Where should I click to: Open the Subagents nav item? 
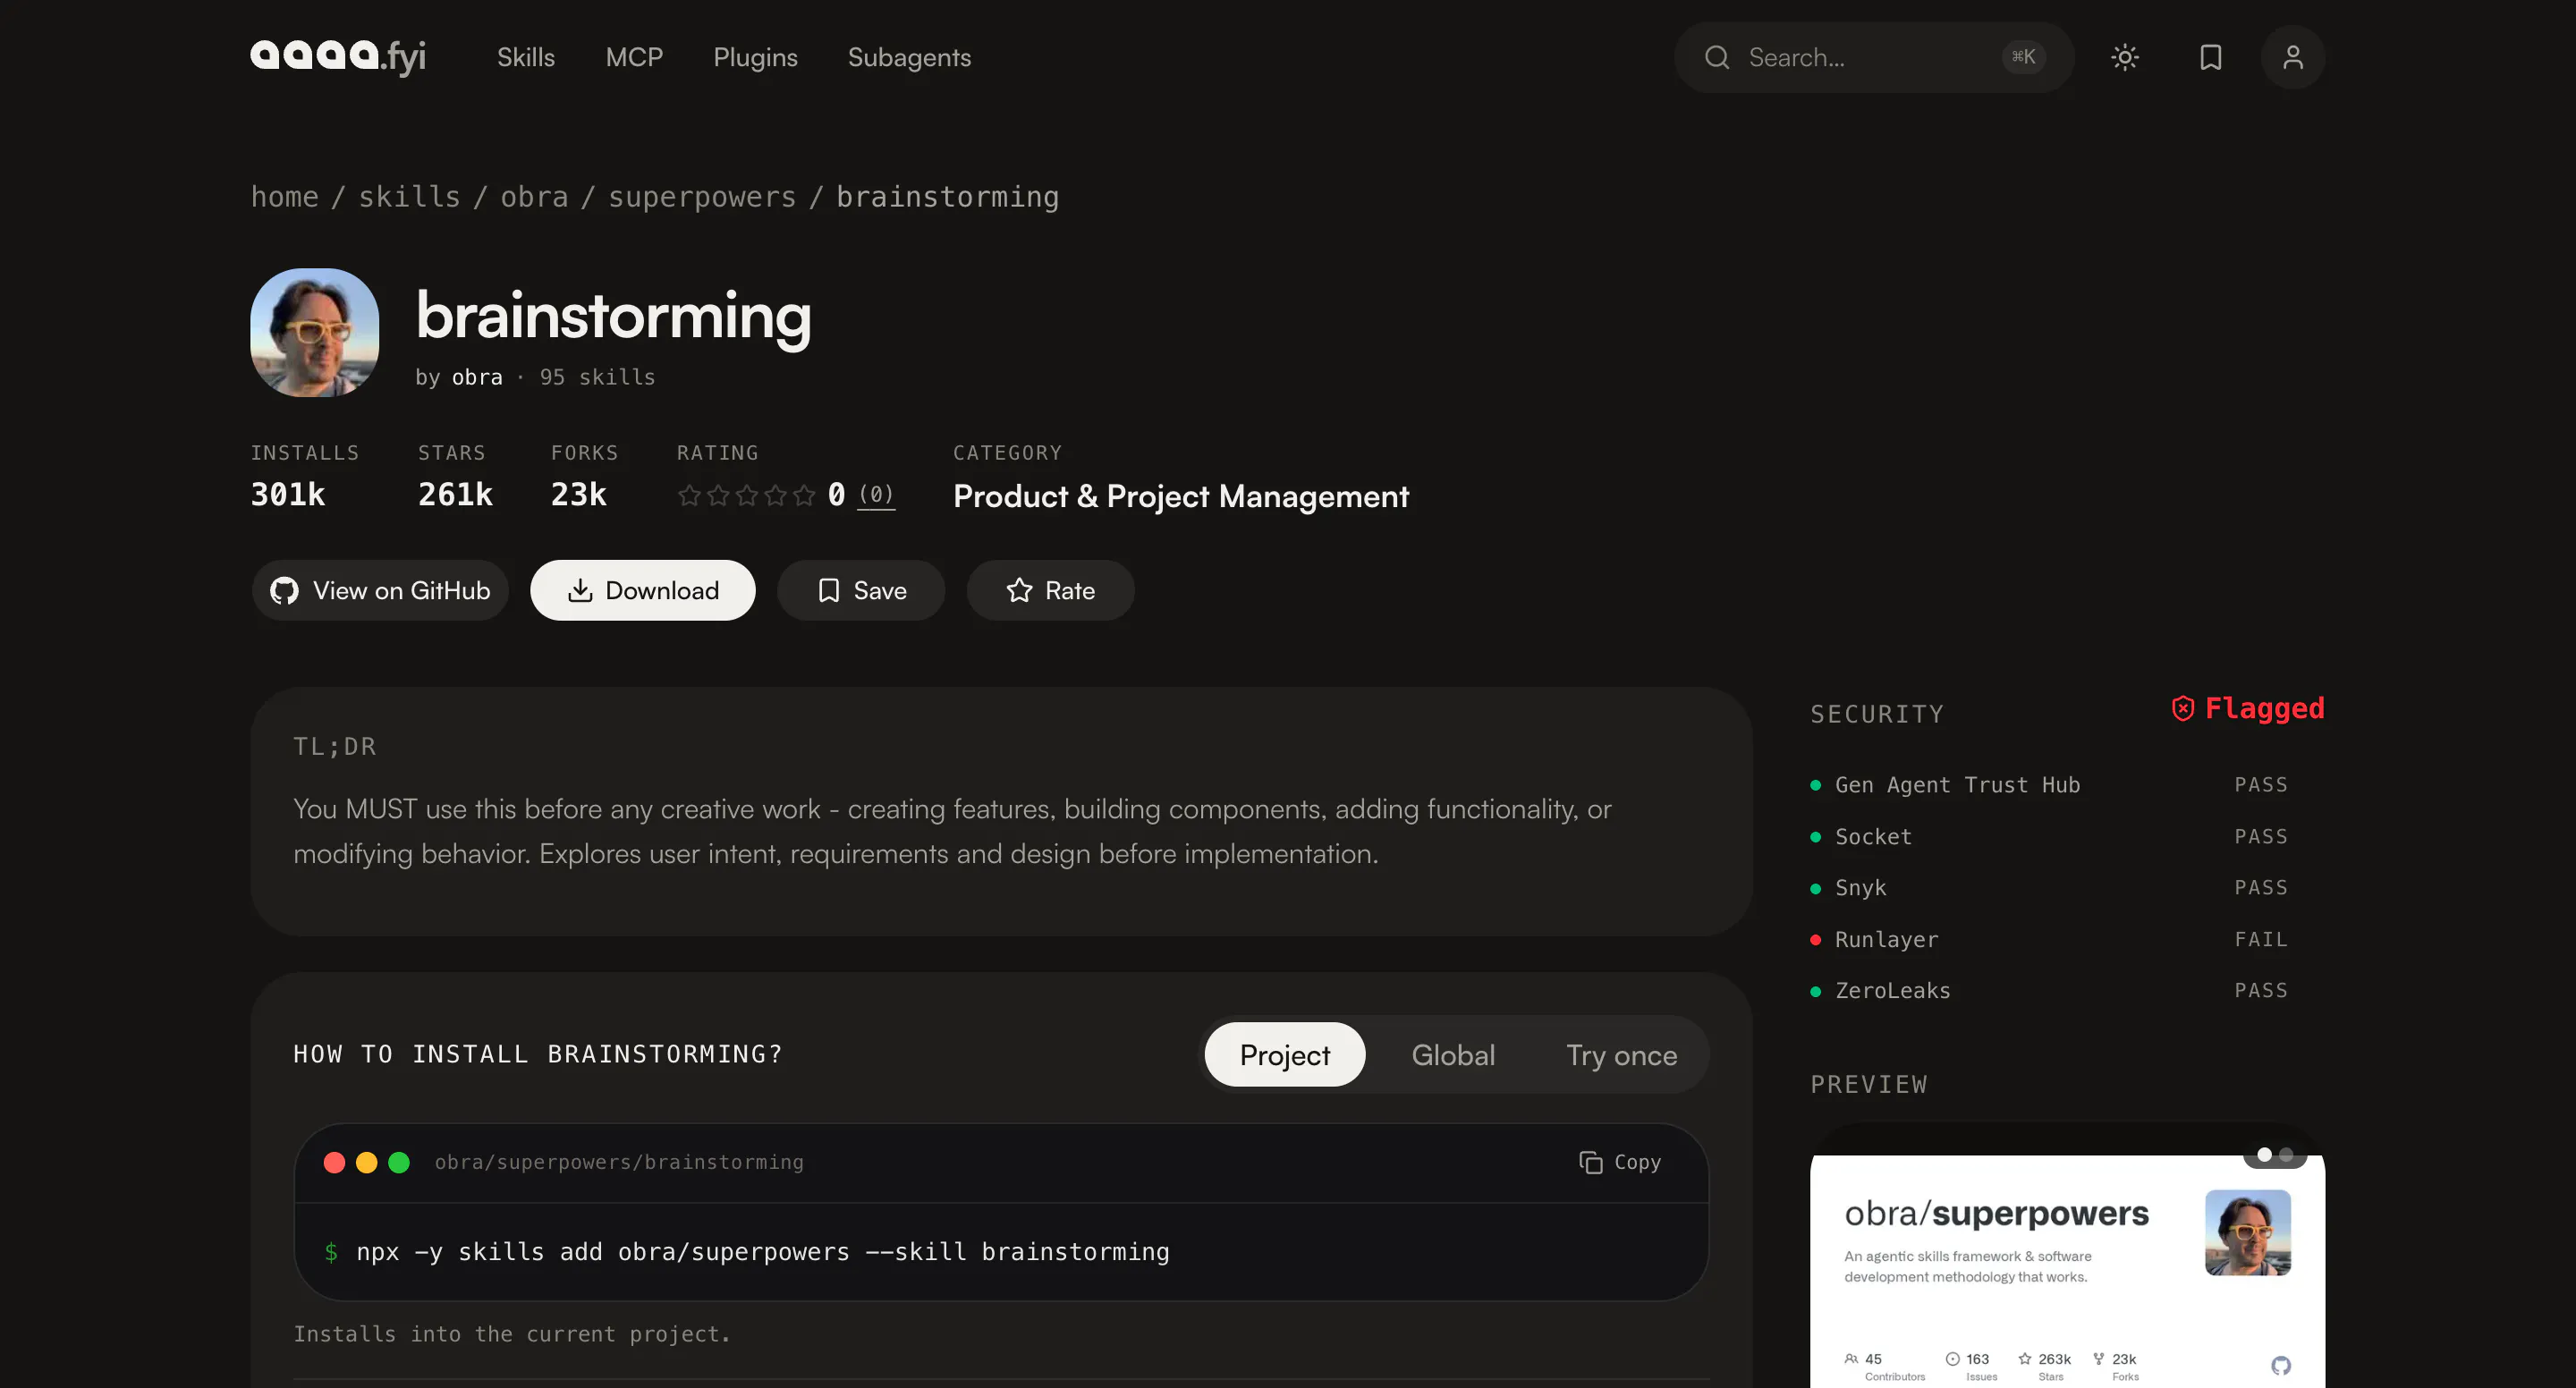pyautogui.click(x=909, y=57)
